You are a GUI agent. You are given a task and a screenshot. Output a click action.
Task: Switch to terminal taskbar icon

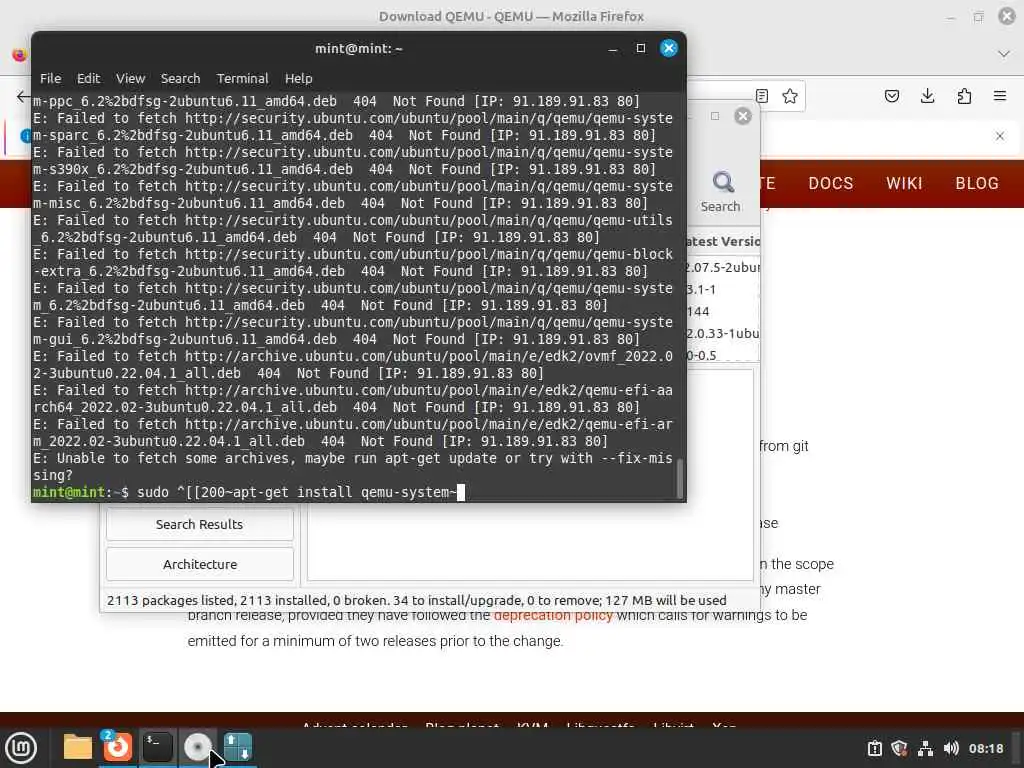(157, 747)
